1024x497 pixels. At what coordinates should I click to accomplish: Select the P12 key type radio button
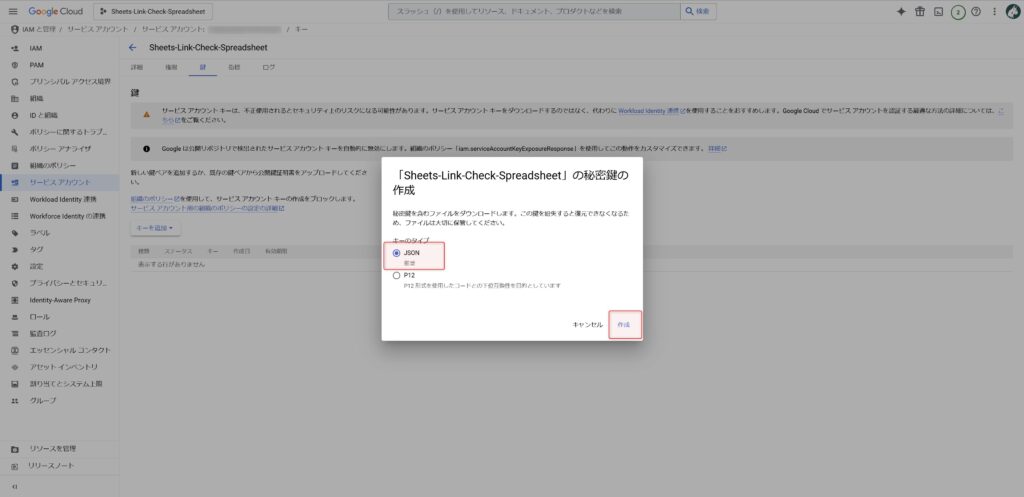click(397, 275)
